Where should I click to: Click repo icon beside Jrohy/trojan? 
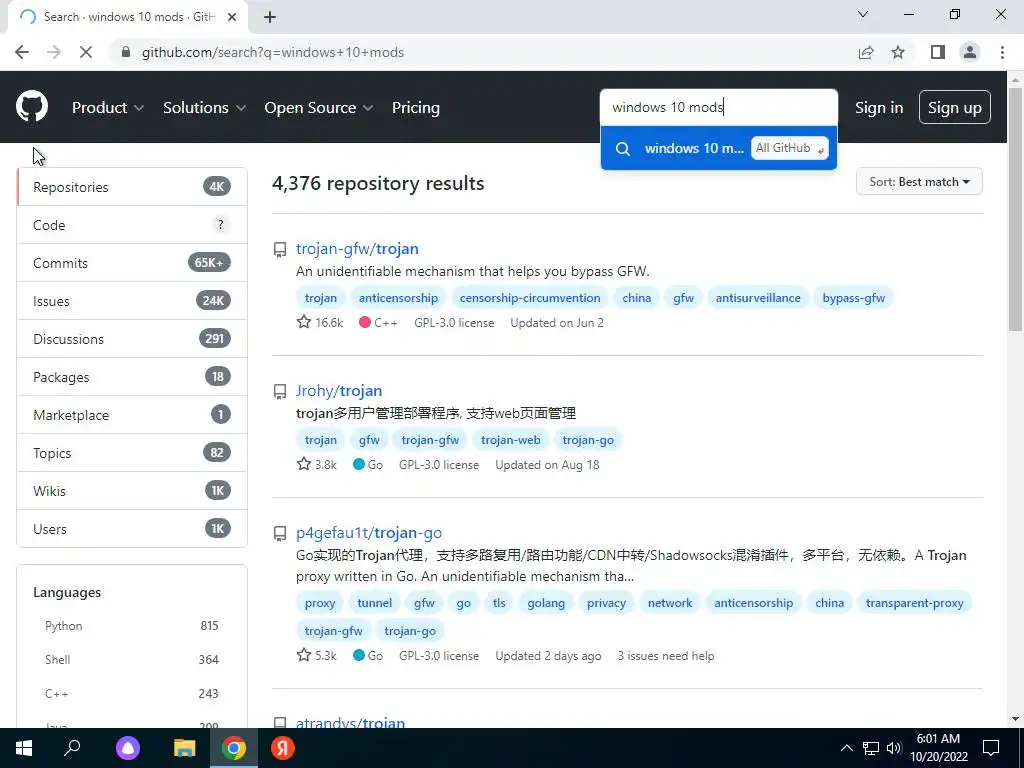(x=280, y=391)
